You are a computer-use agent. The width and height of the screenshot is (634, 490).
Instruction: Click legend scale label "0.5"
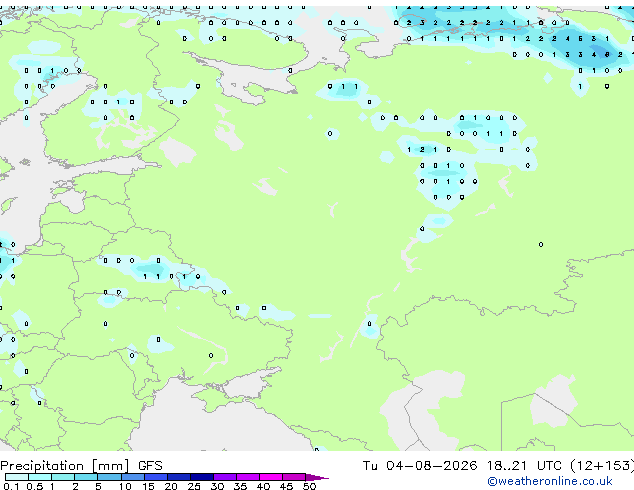(35, 486)
